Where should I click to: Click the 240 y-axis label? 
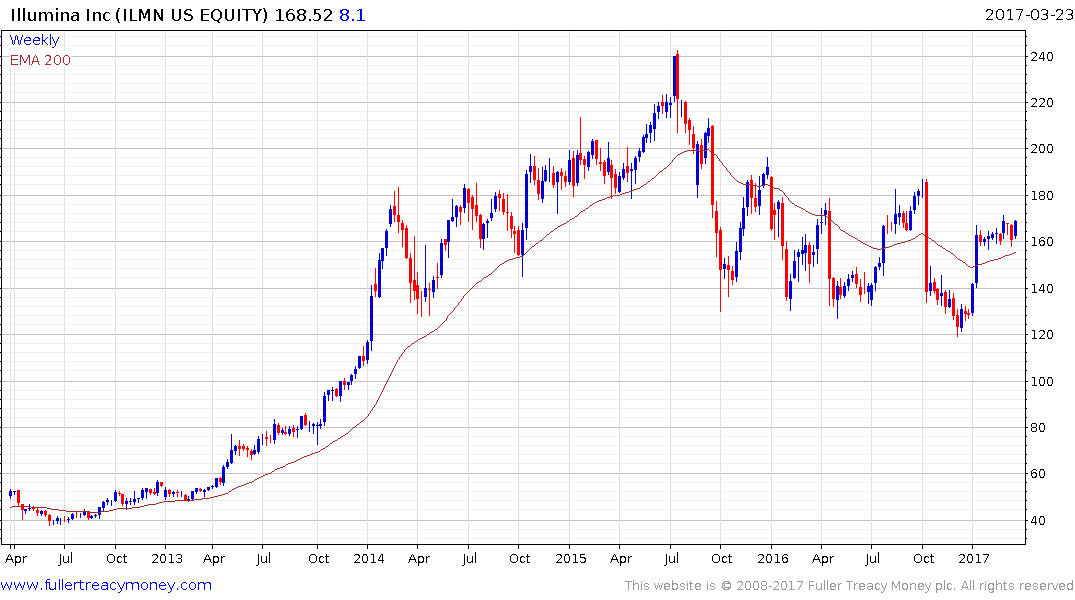point(1042,57)
